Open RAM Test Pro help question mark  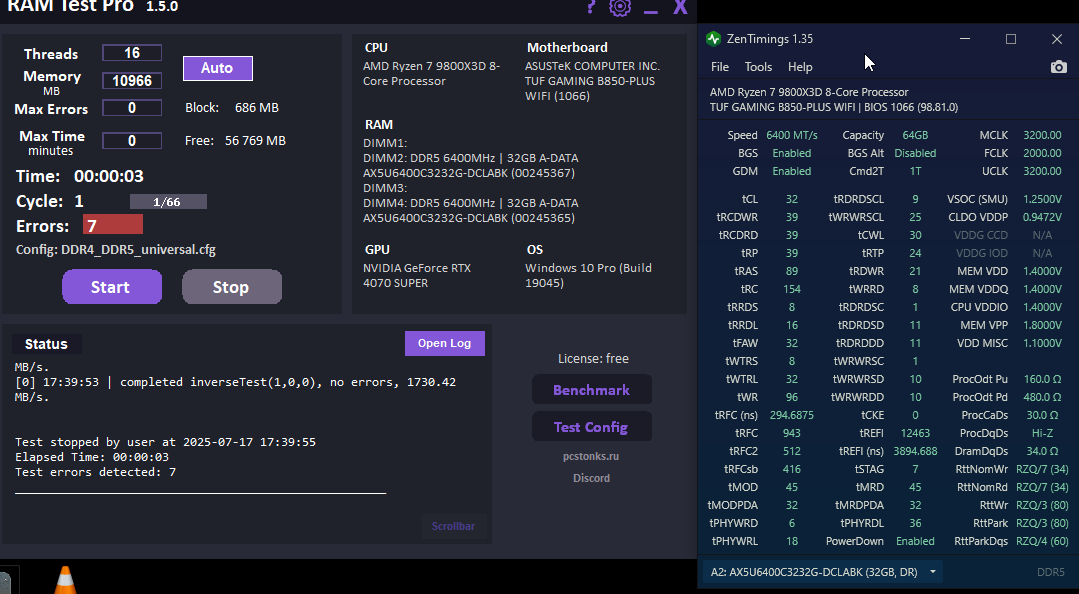point(590,7)
